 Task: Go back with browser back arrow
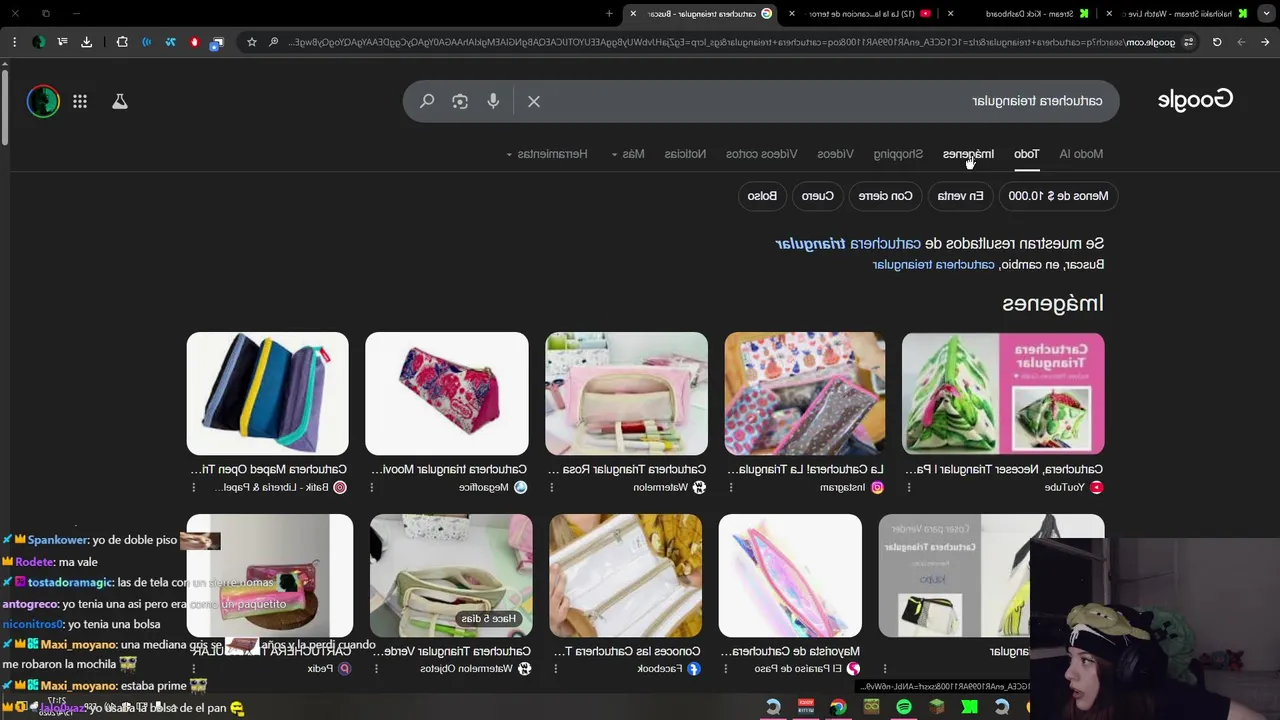pyautogui.click(x=1265, y=42)
